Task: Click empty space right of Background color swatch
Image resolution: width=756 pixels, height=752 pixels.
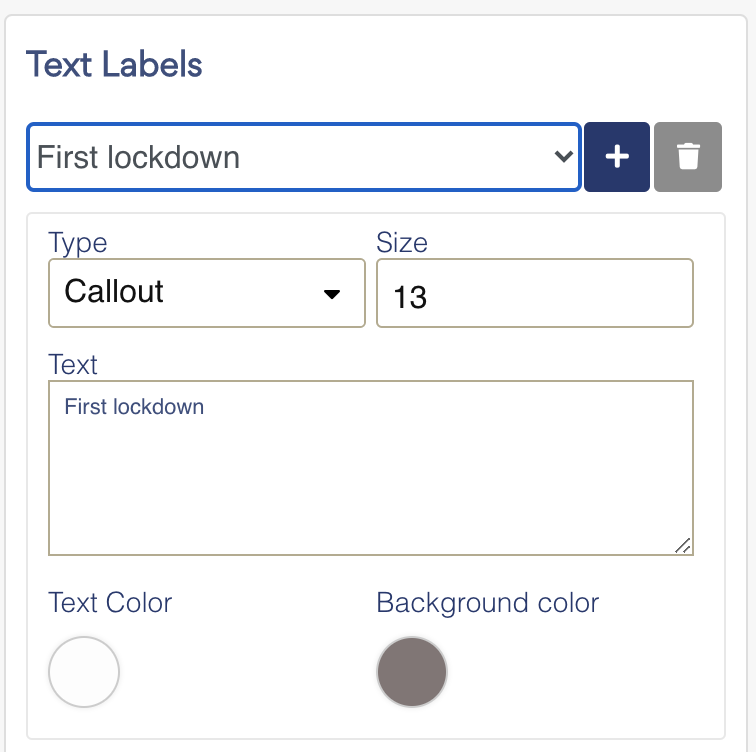Action: coord(579,672)
